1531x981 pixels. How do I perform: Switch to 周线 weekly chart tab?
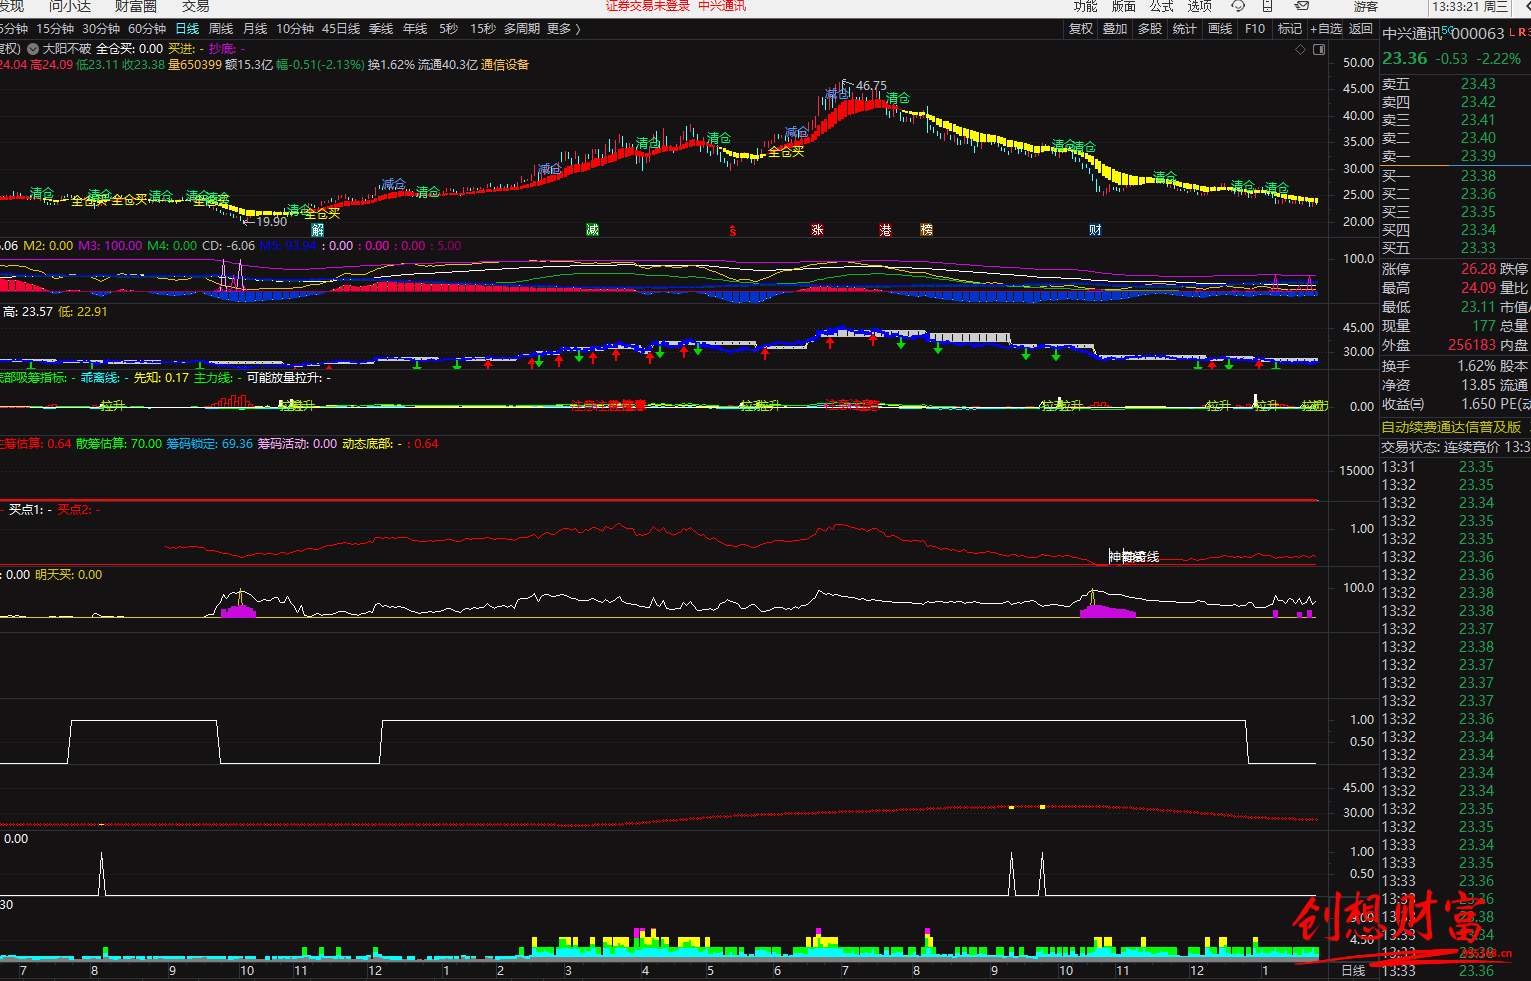point(221,29)
